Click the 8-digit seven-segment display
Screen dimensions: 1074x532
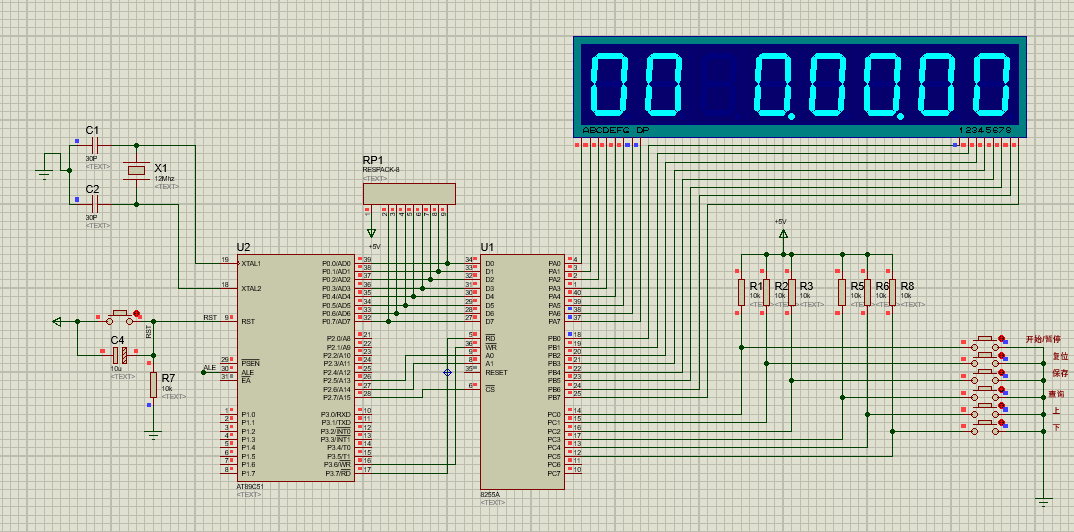click(800, 85)
